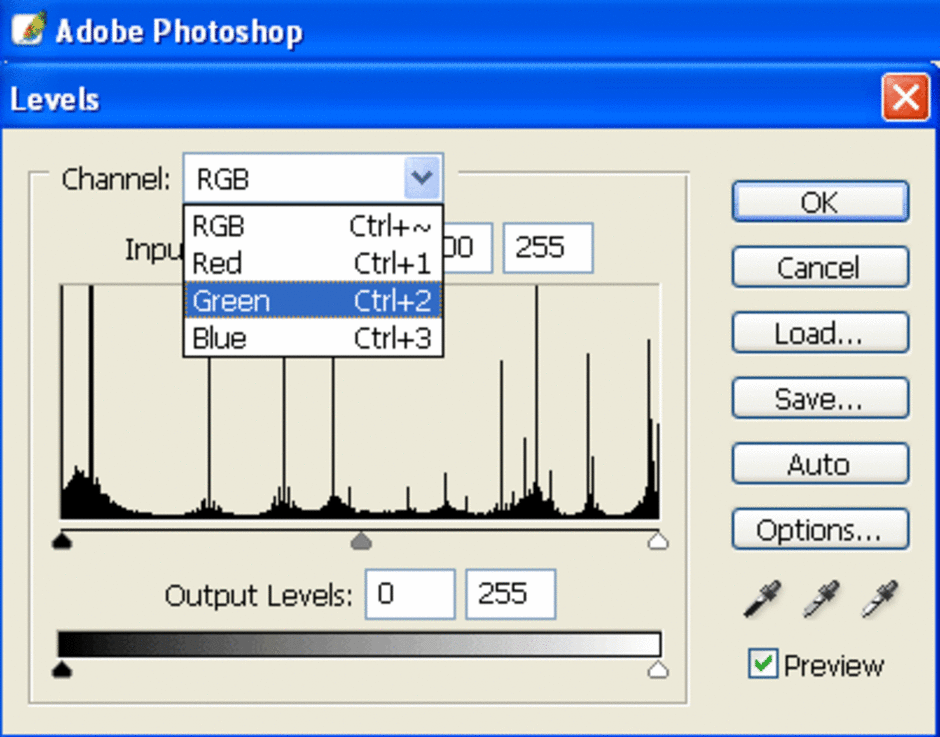Choose Blue channel from the list
Screen dimensions: 940x737
313,338
